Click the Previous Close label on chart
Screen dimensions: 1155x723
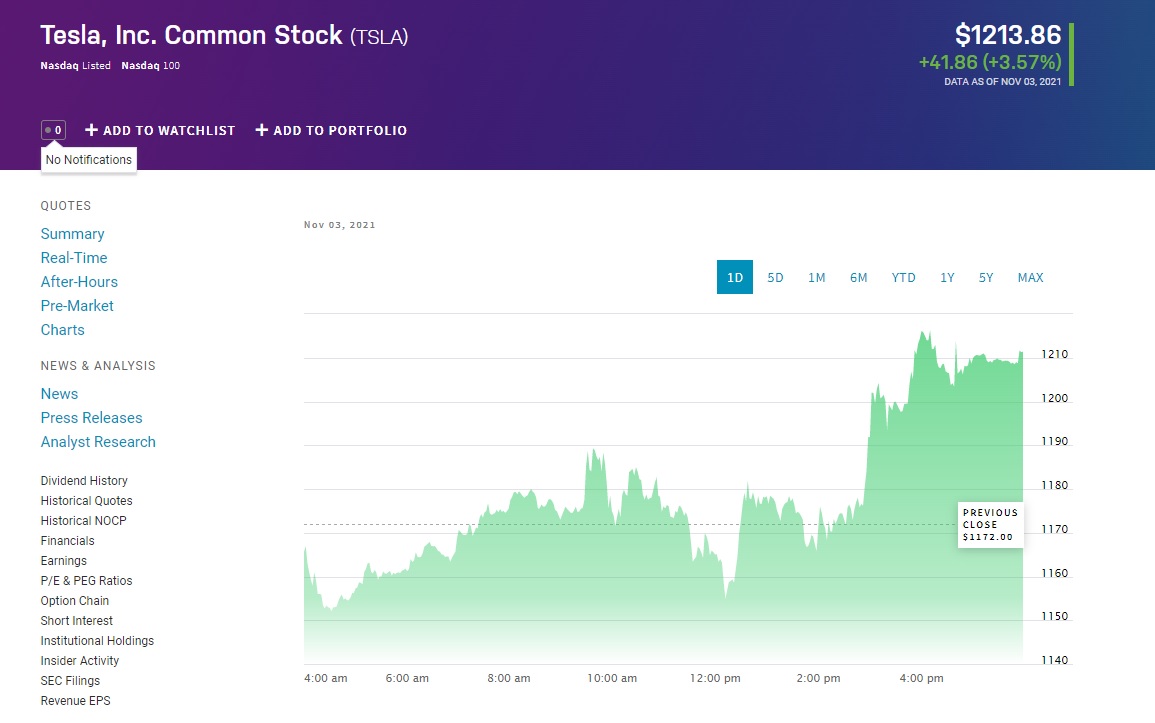[x=990, y=524]
